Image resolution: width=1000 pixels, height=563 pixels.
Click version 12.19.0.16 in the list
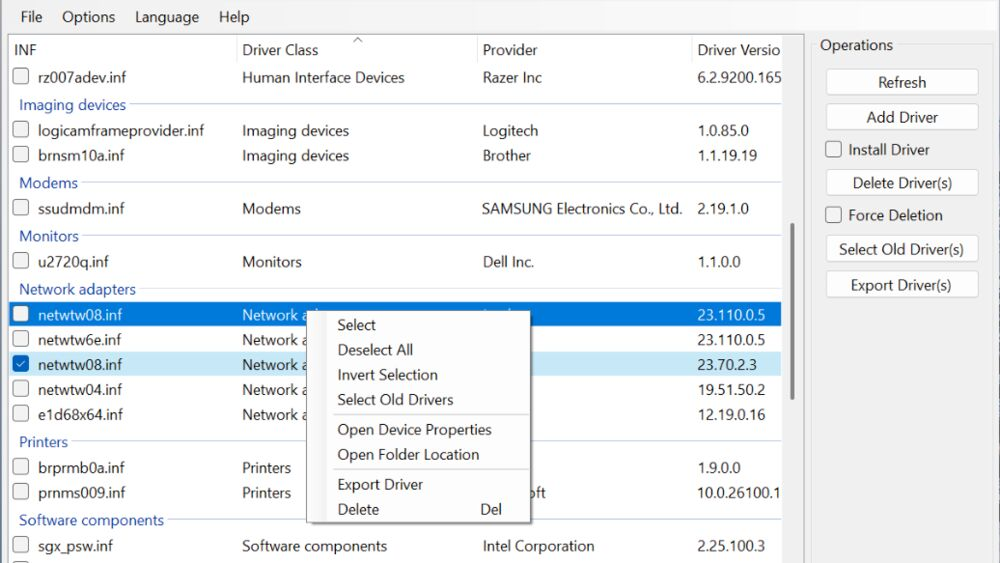[731, 414]
